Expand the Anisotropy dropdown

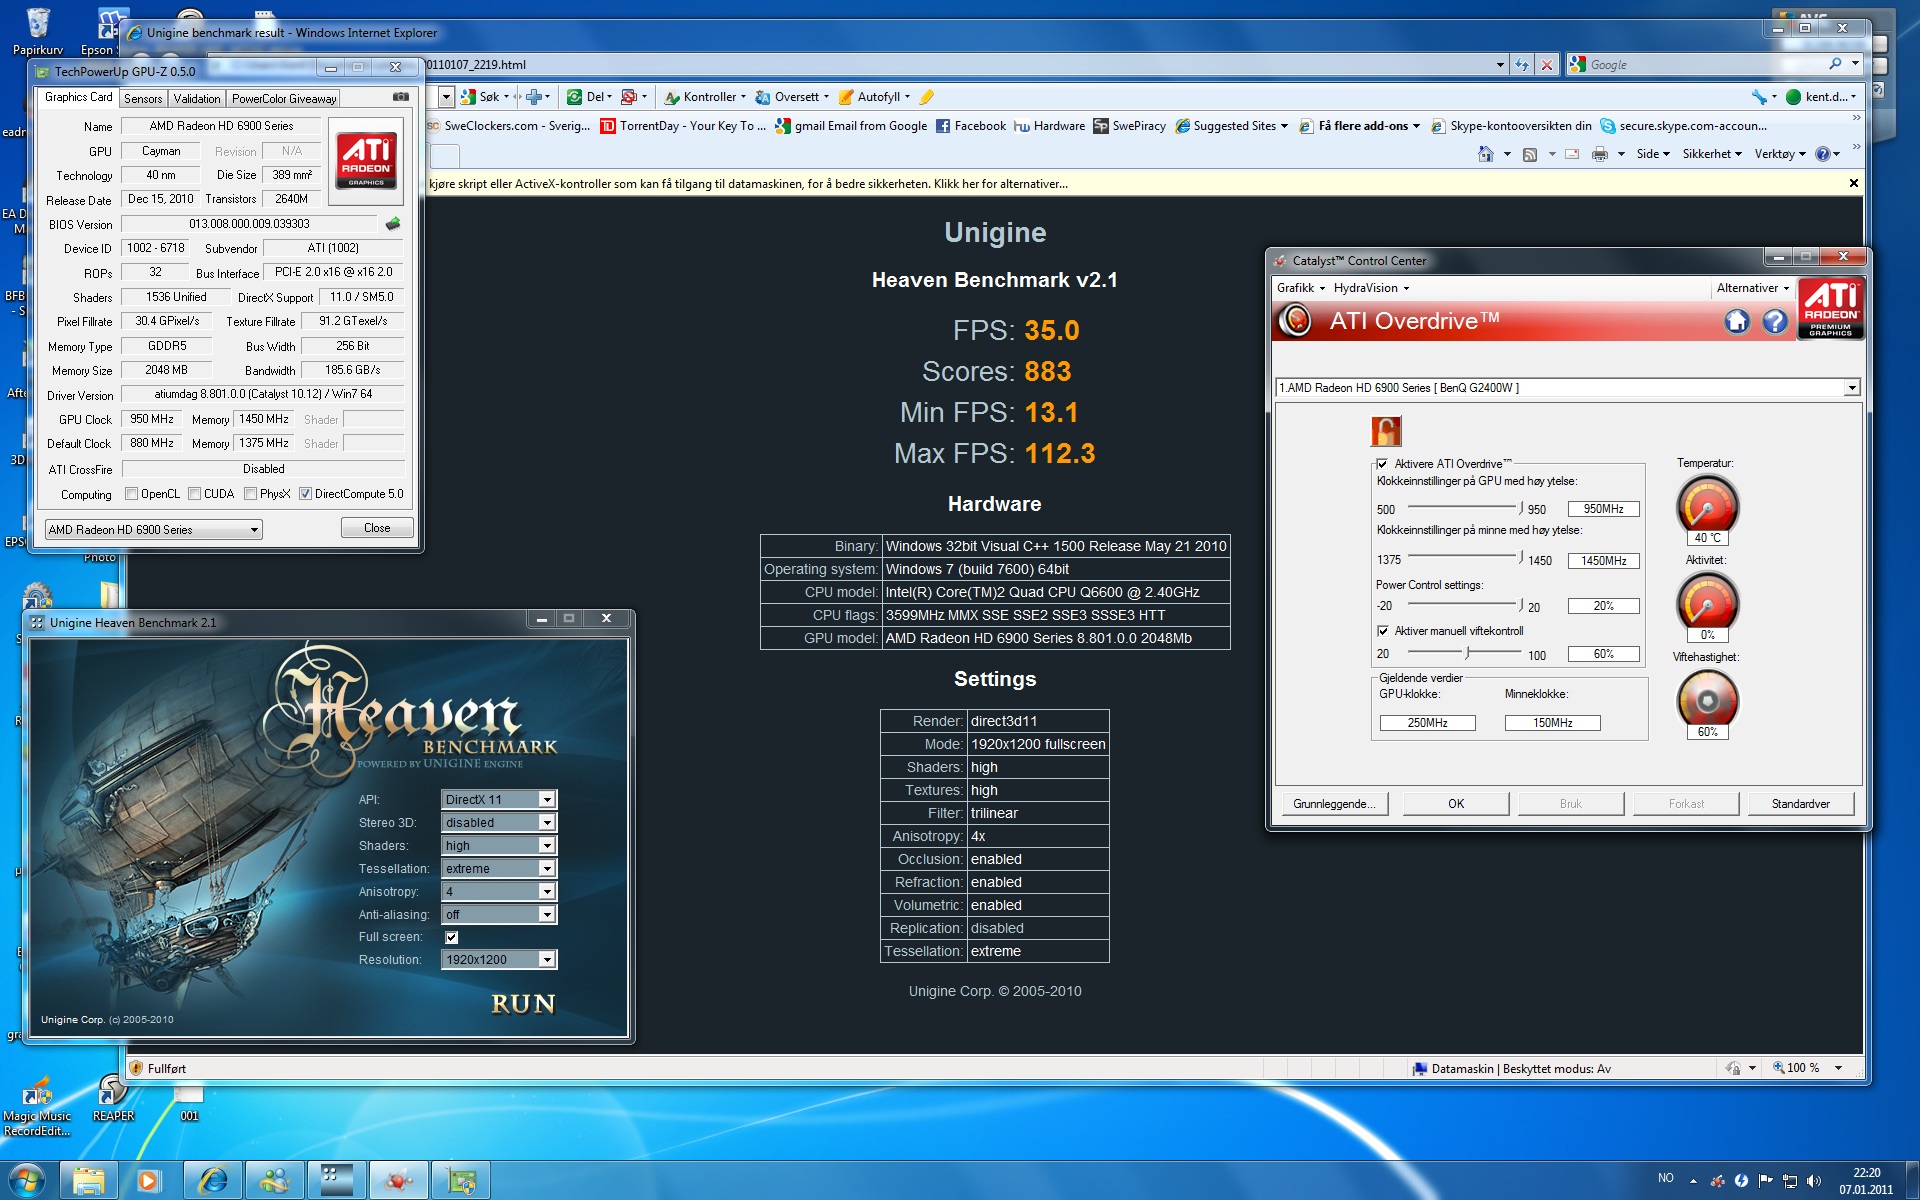(x=546, y=891)
